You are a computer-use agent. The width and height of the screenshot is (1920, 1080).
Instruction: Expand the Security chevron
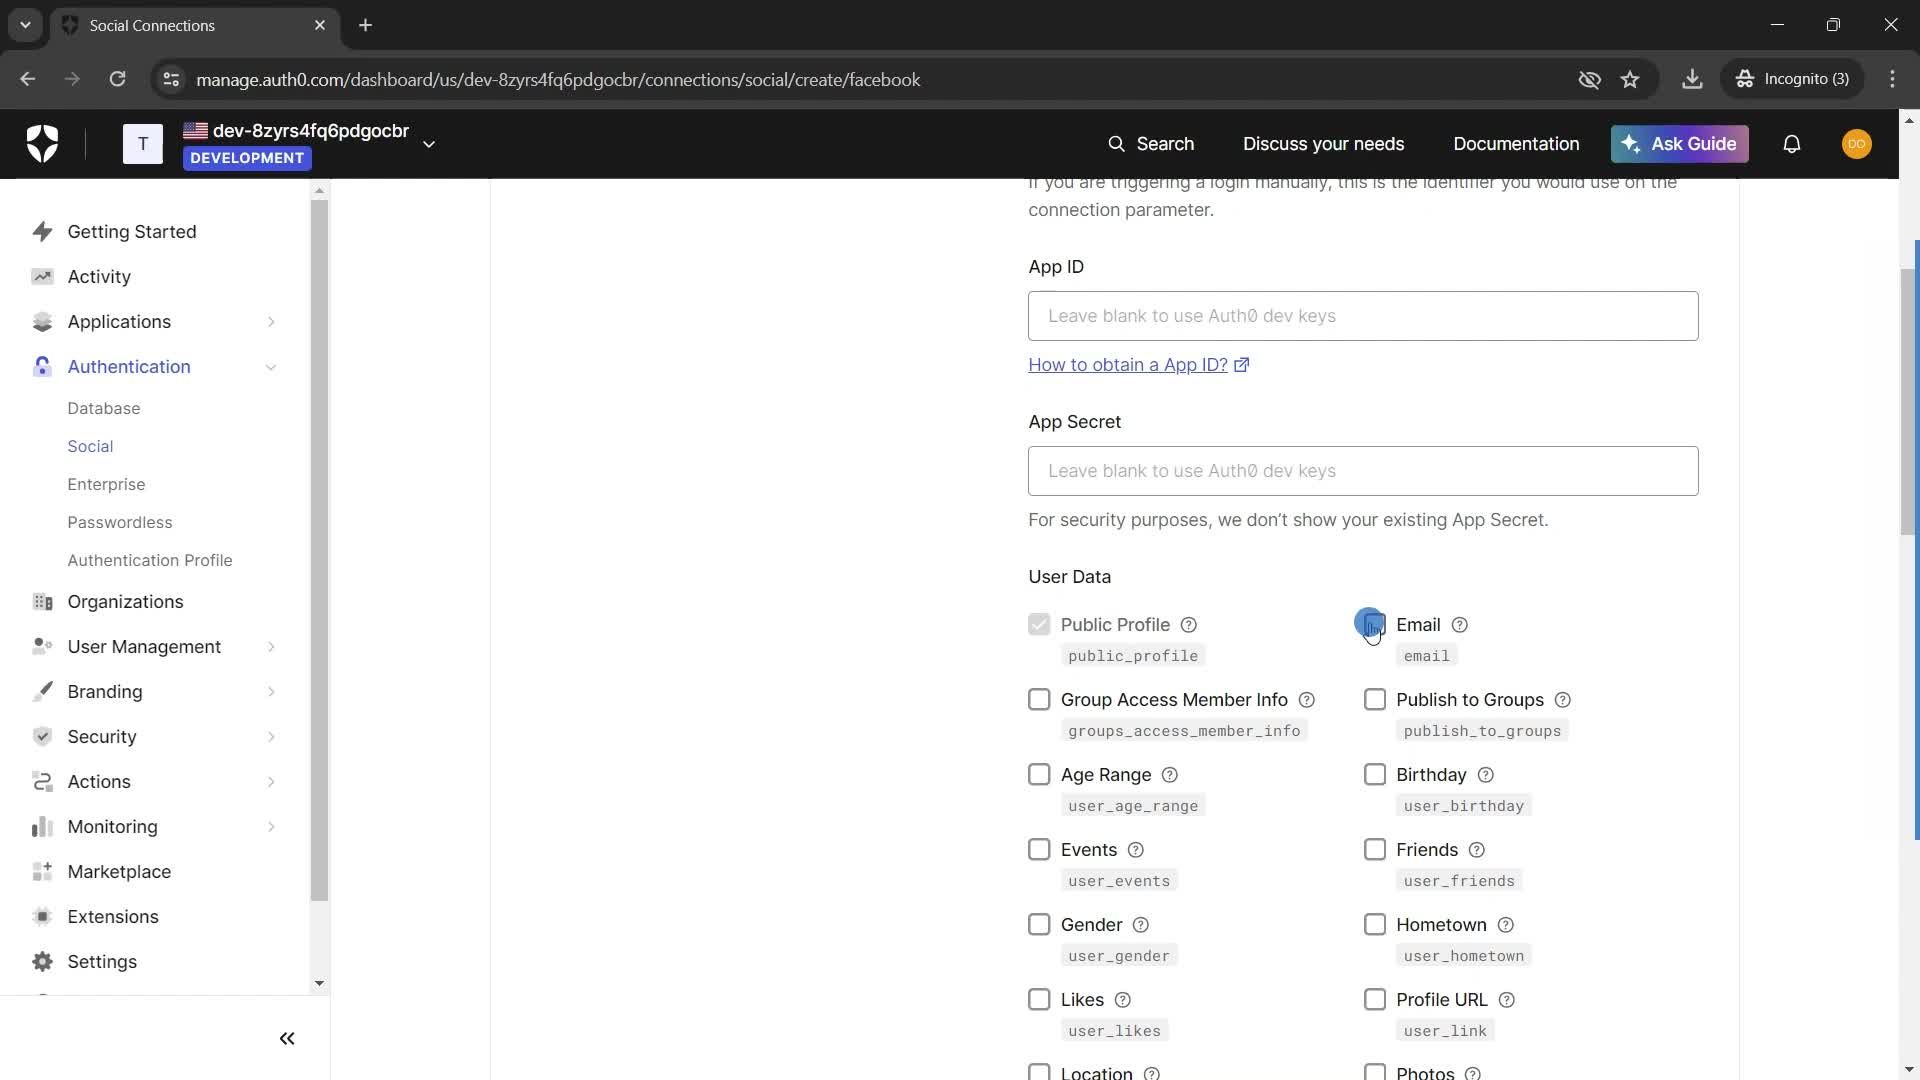point(271,737)
